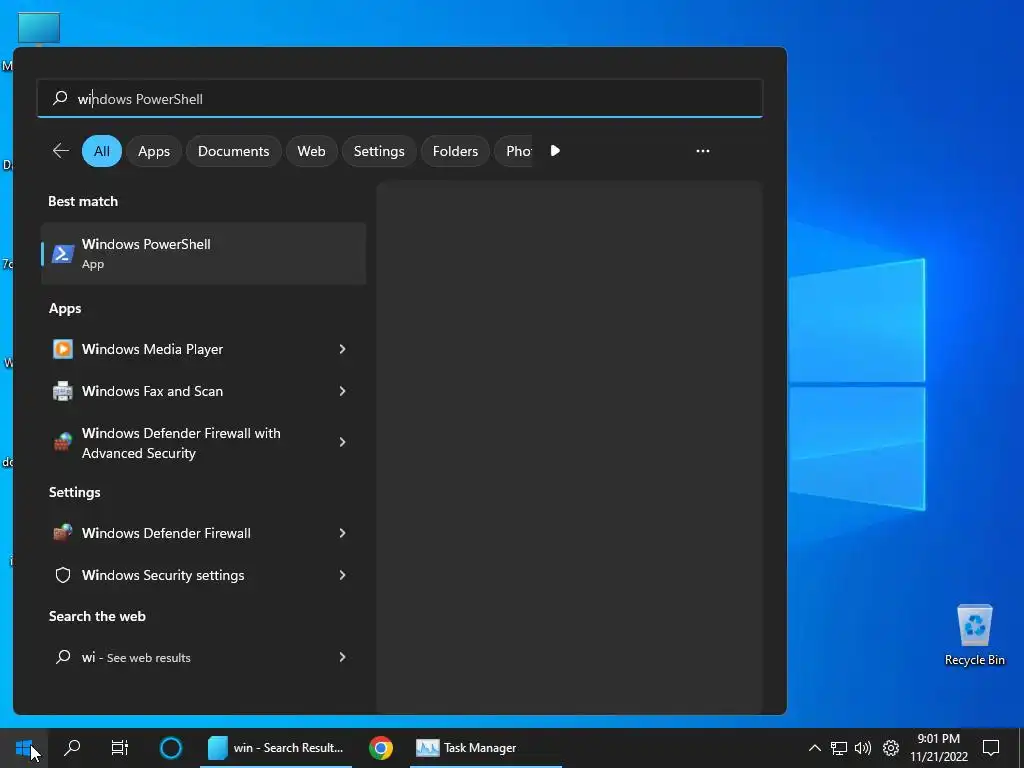Click the Windows PowerShell app icon
Viewport: 1024px width, 768px height.
pos(63,253)
